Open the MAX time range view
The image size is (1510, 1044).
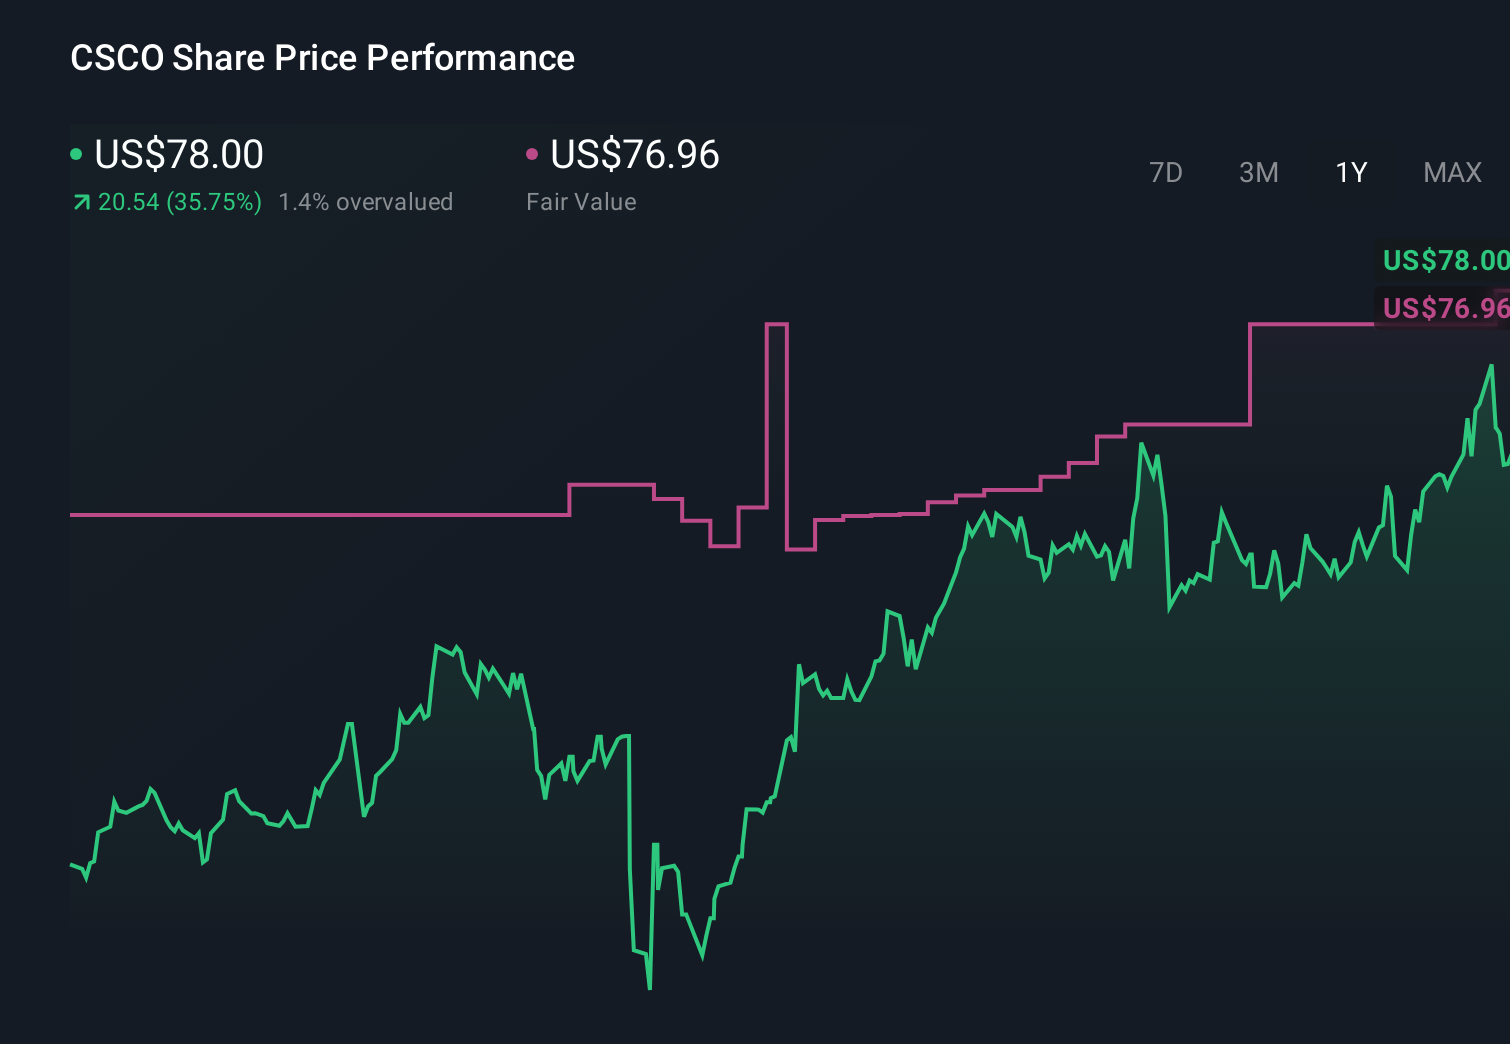tap(1451, 172)
